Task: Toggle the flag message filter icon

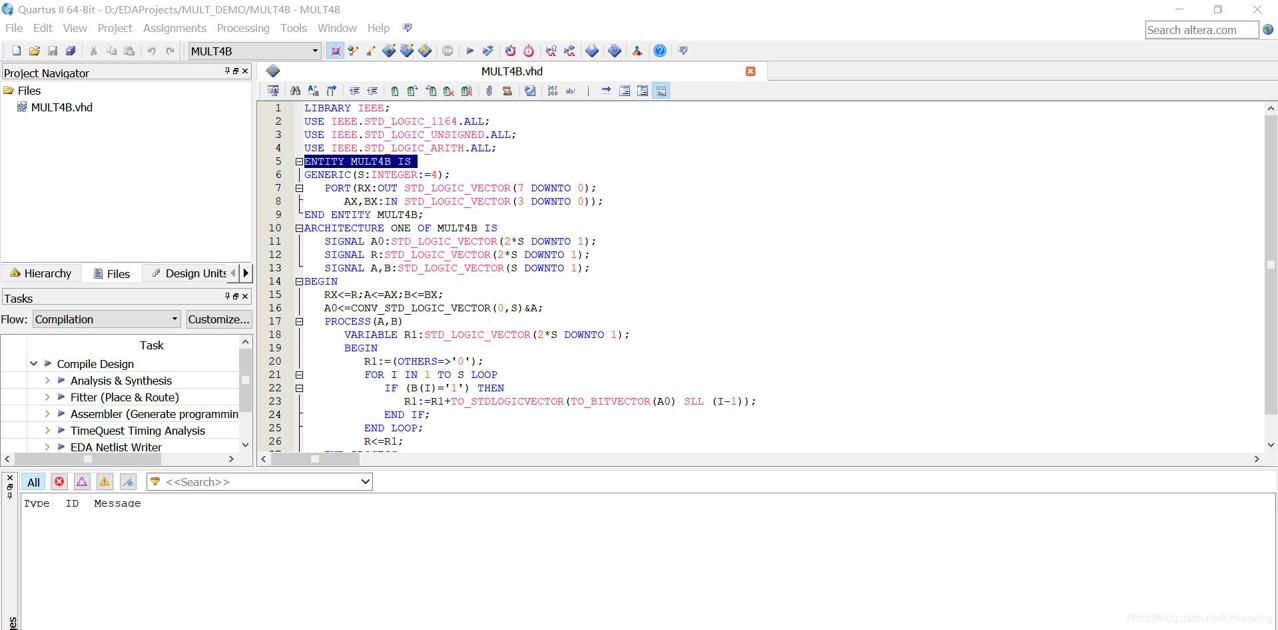Action: [128, 482]
